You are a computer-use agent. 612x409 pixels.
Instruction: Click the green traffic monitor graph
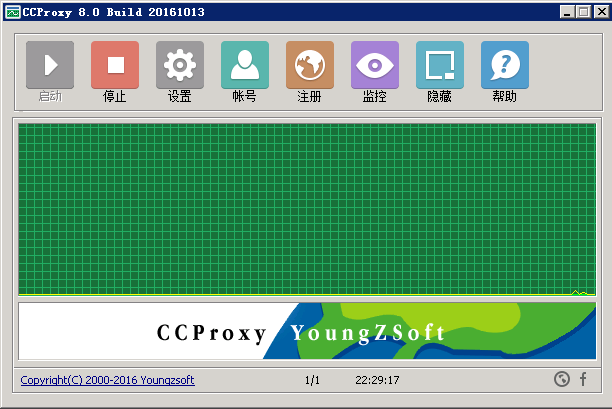click(x=306, y=208)
